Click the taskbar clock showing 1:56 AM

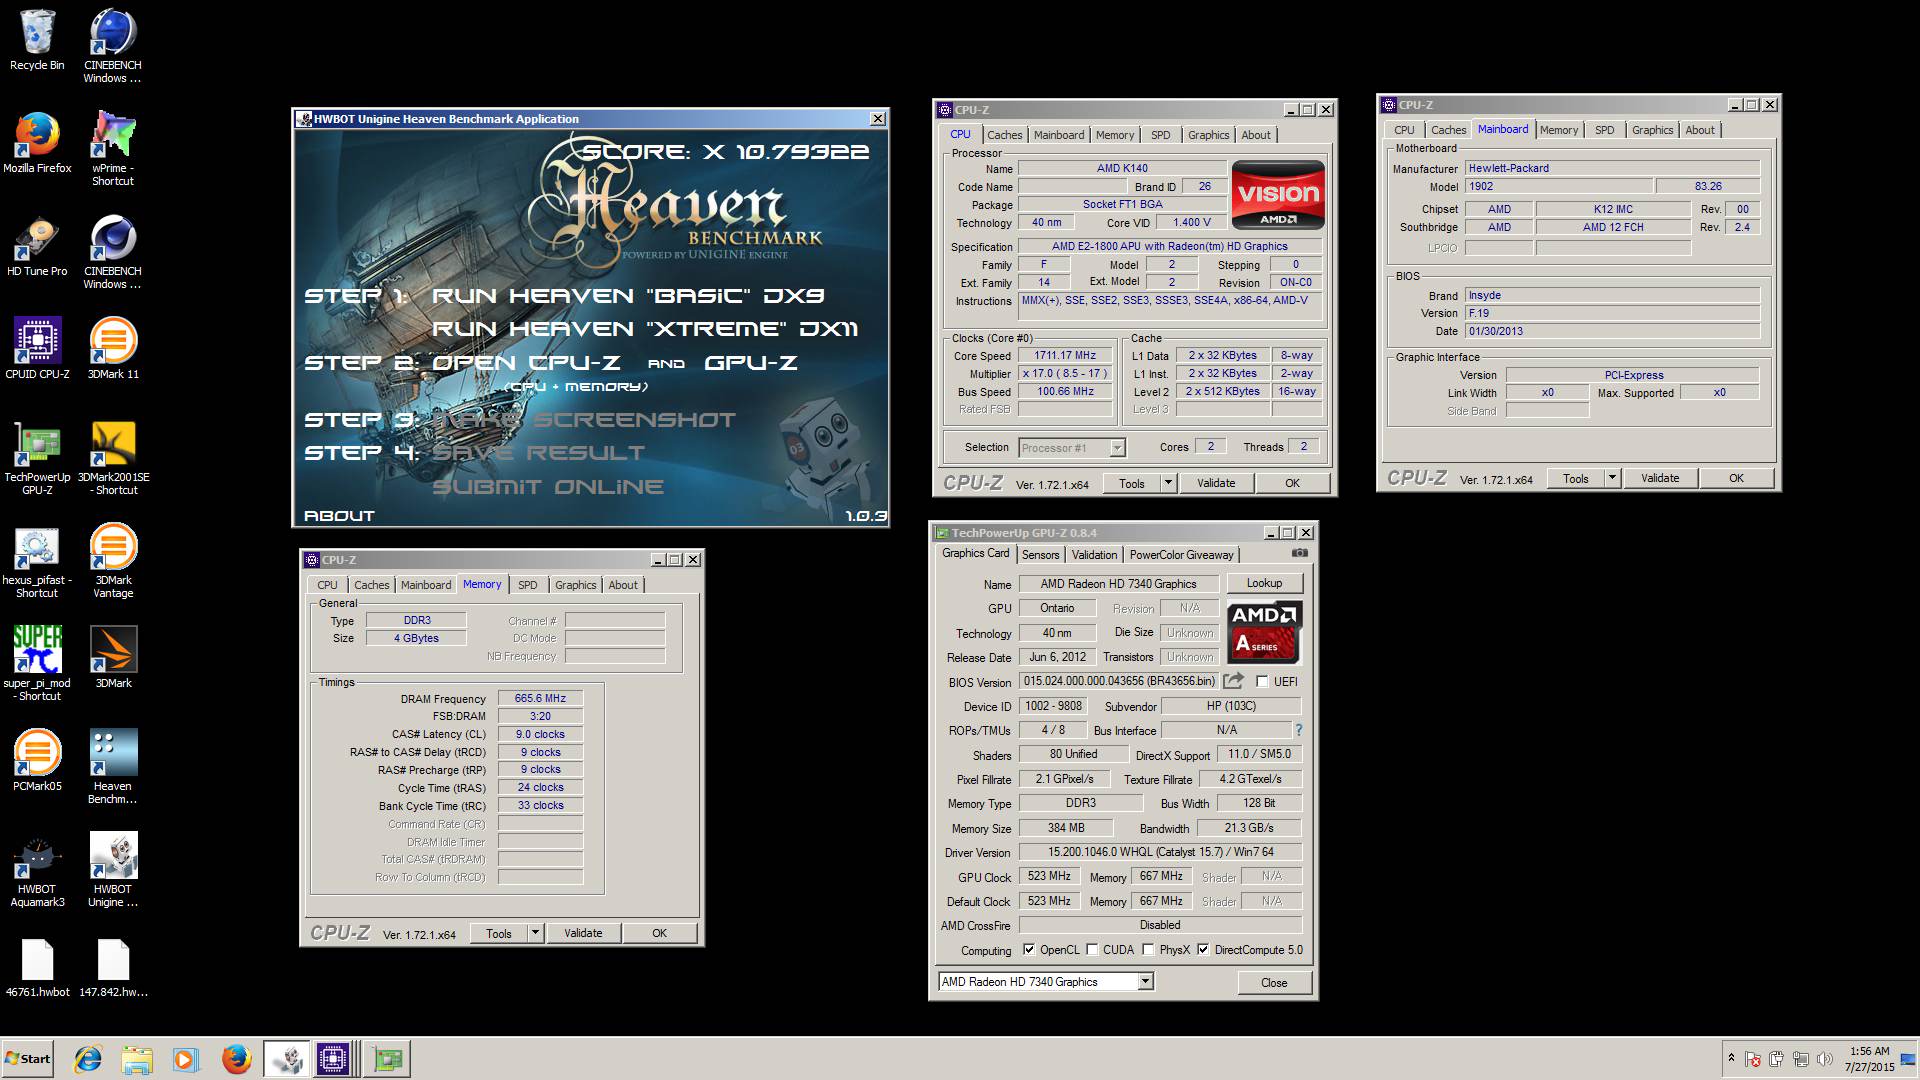[1869, 1059]
